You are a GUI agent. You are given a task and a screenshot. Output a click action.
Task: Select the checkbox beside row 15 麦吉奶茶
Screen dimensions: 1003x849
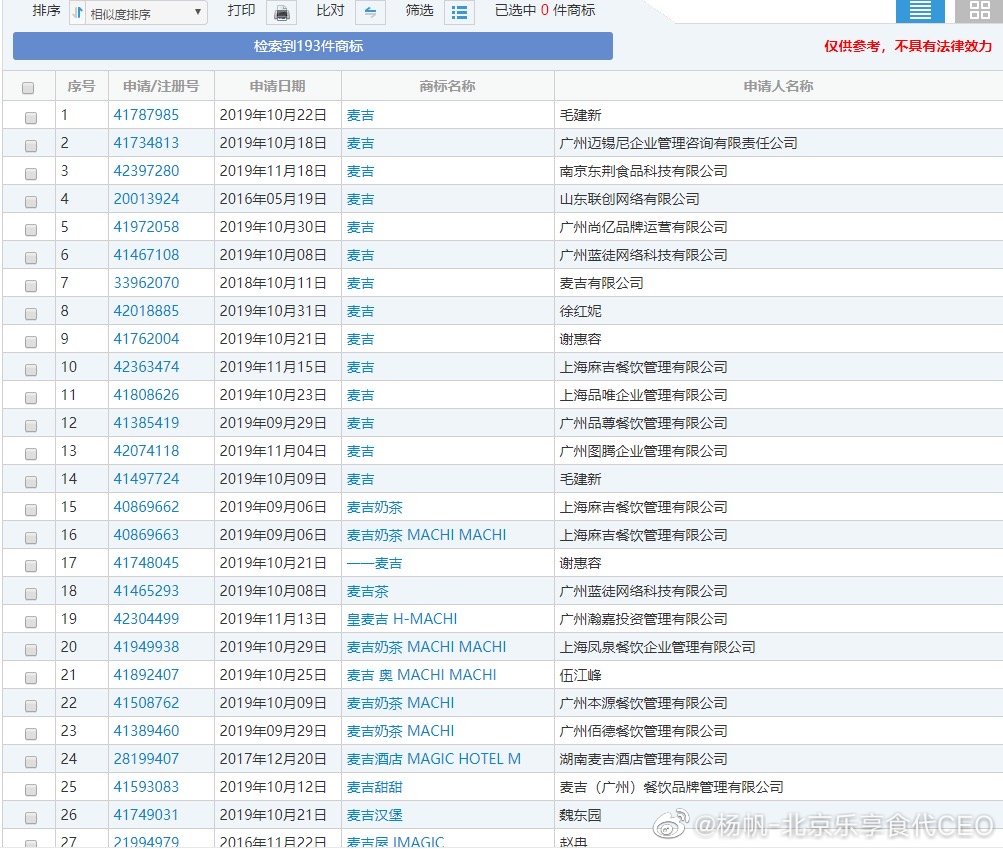point(30,509)
